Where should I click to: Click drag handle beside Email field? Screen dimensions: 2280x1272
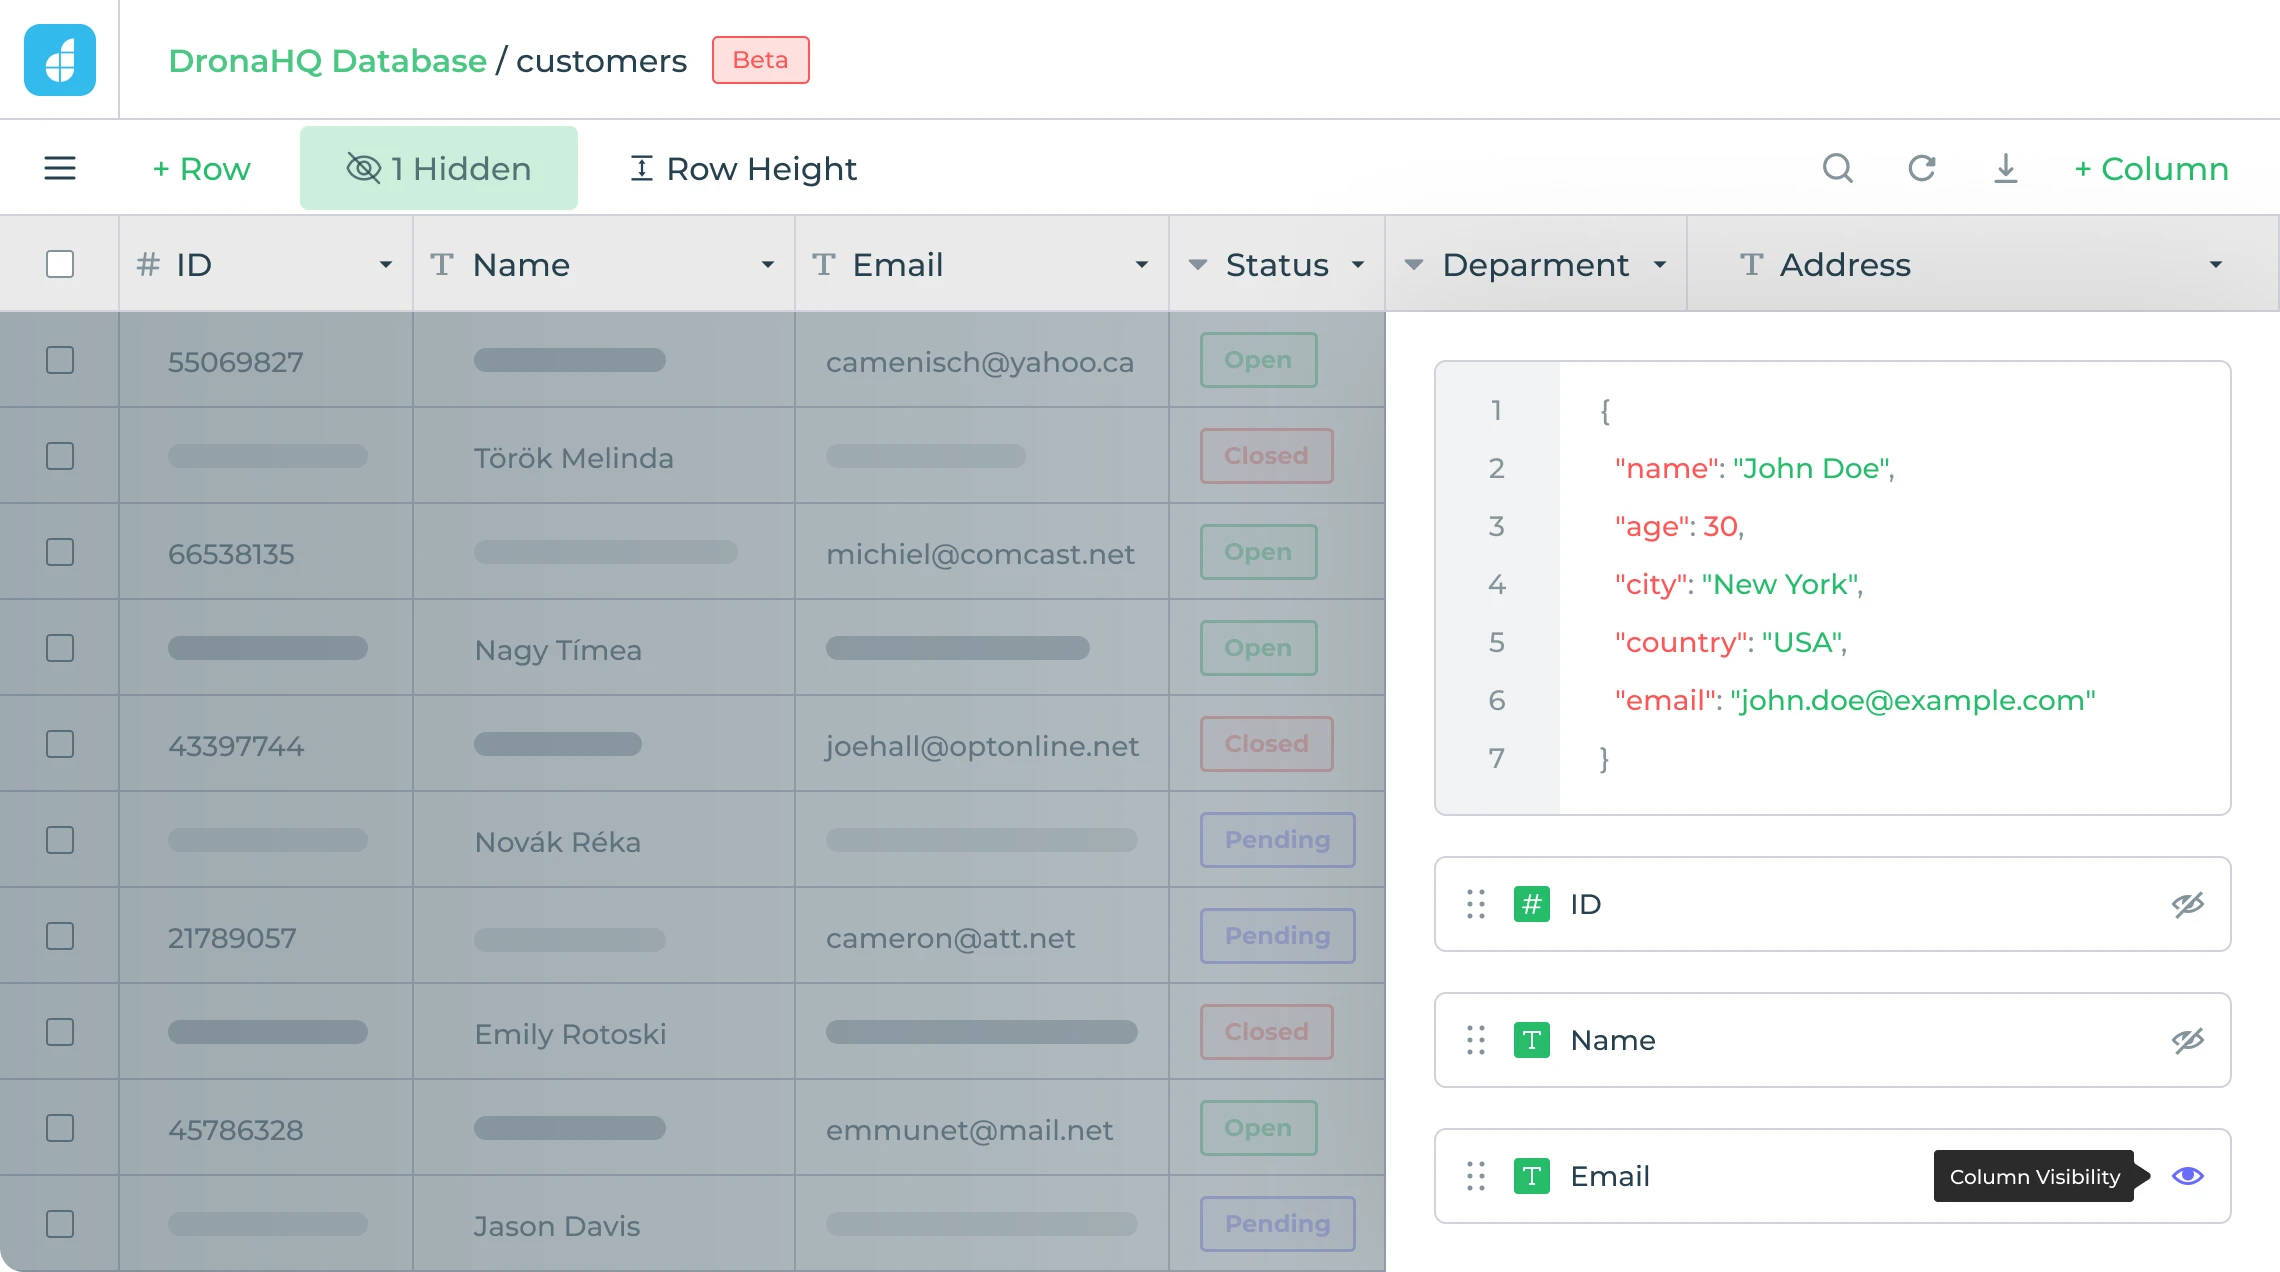point(1476,1176)
